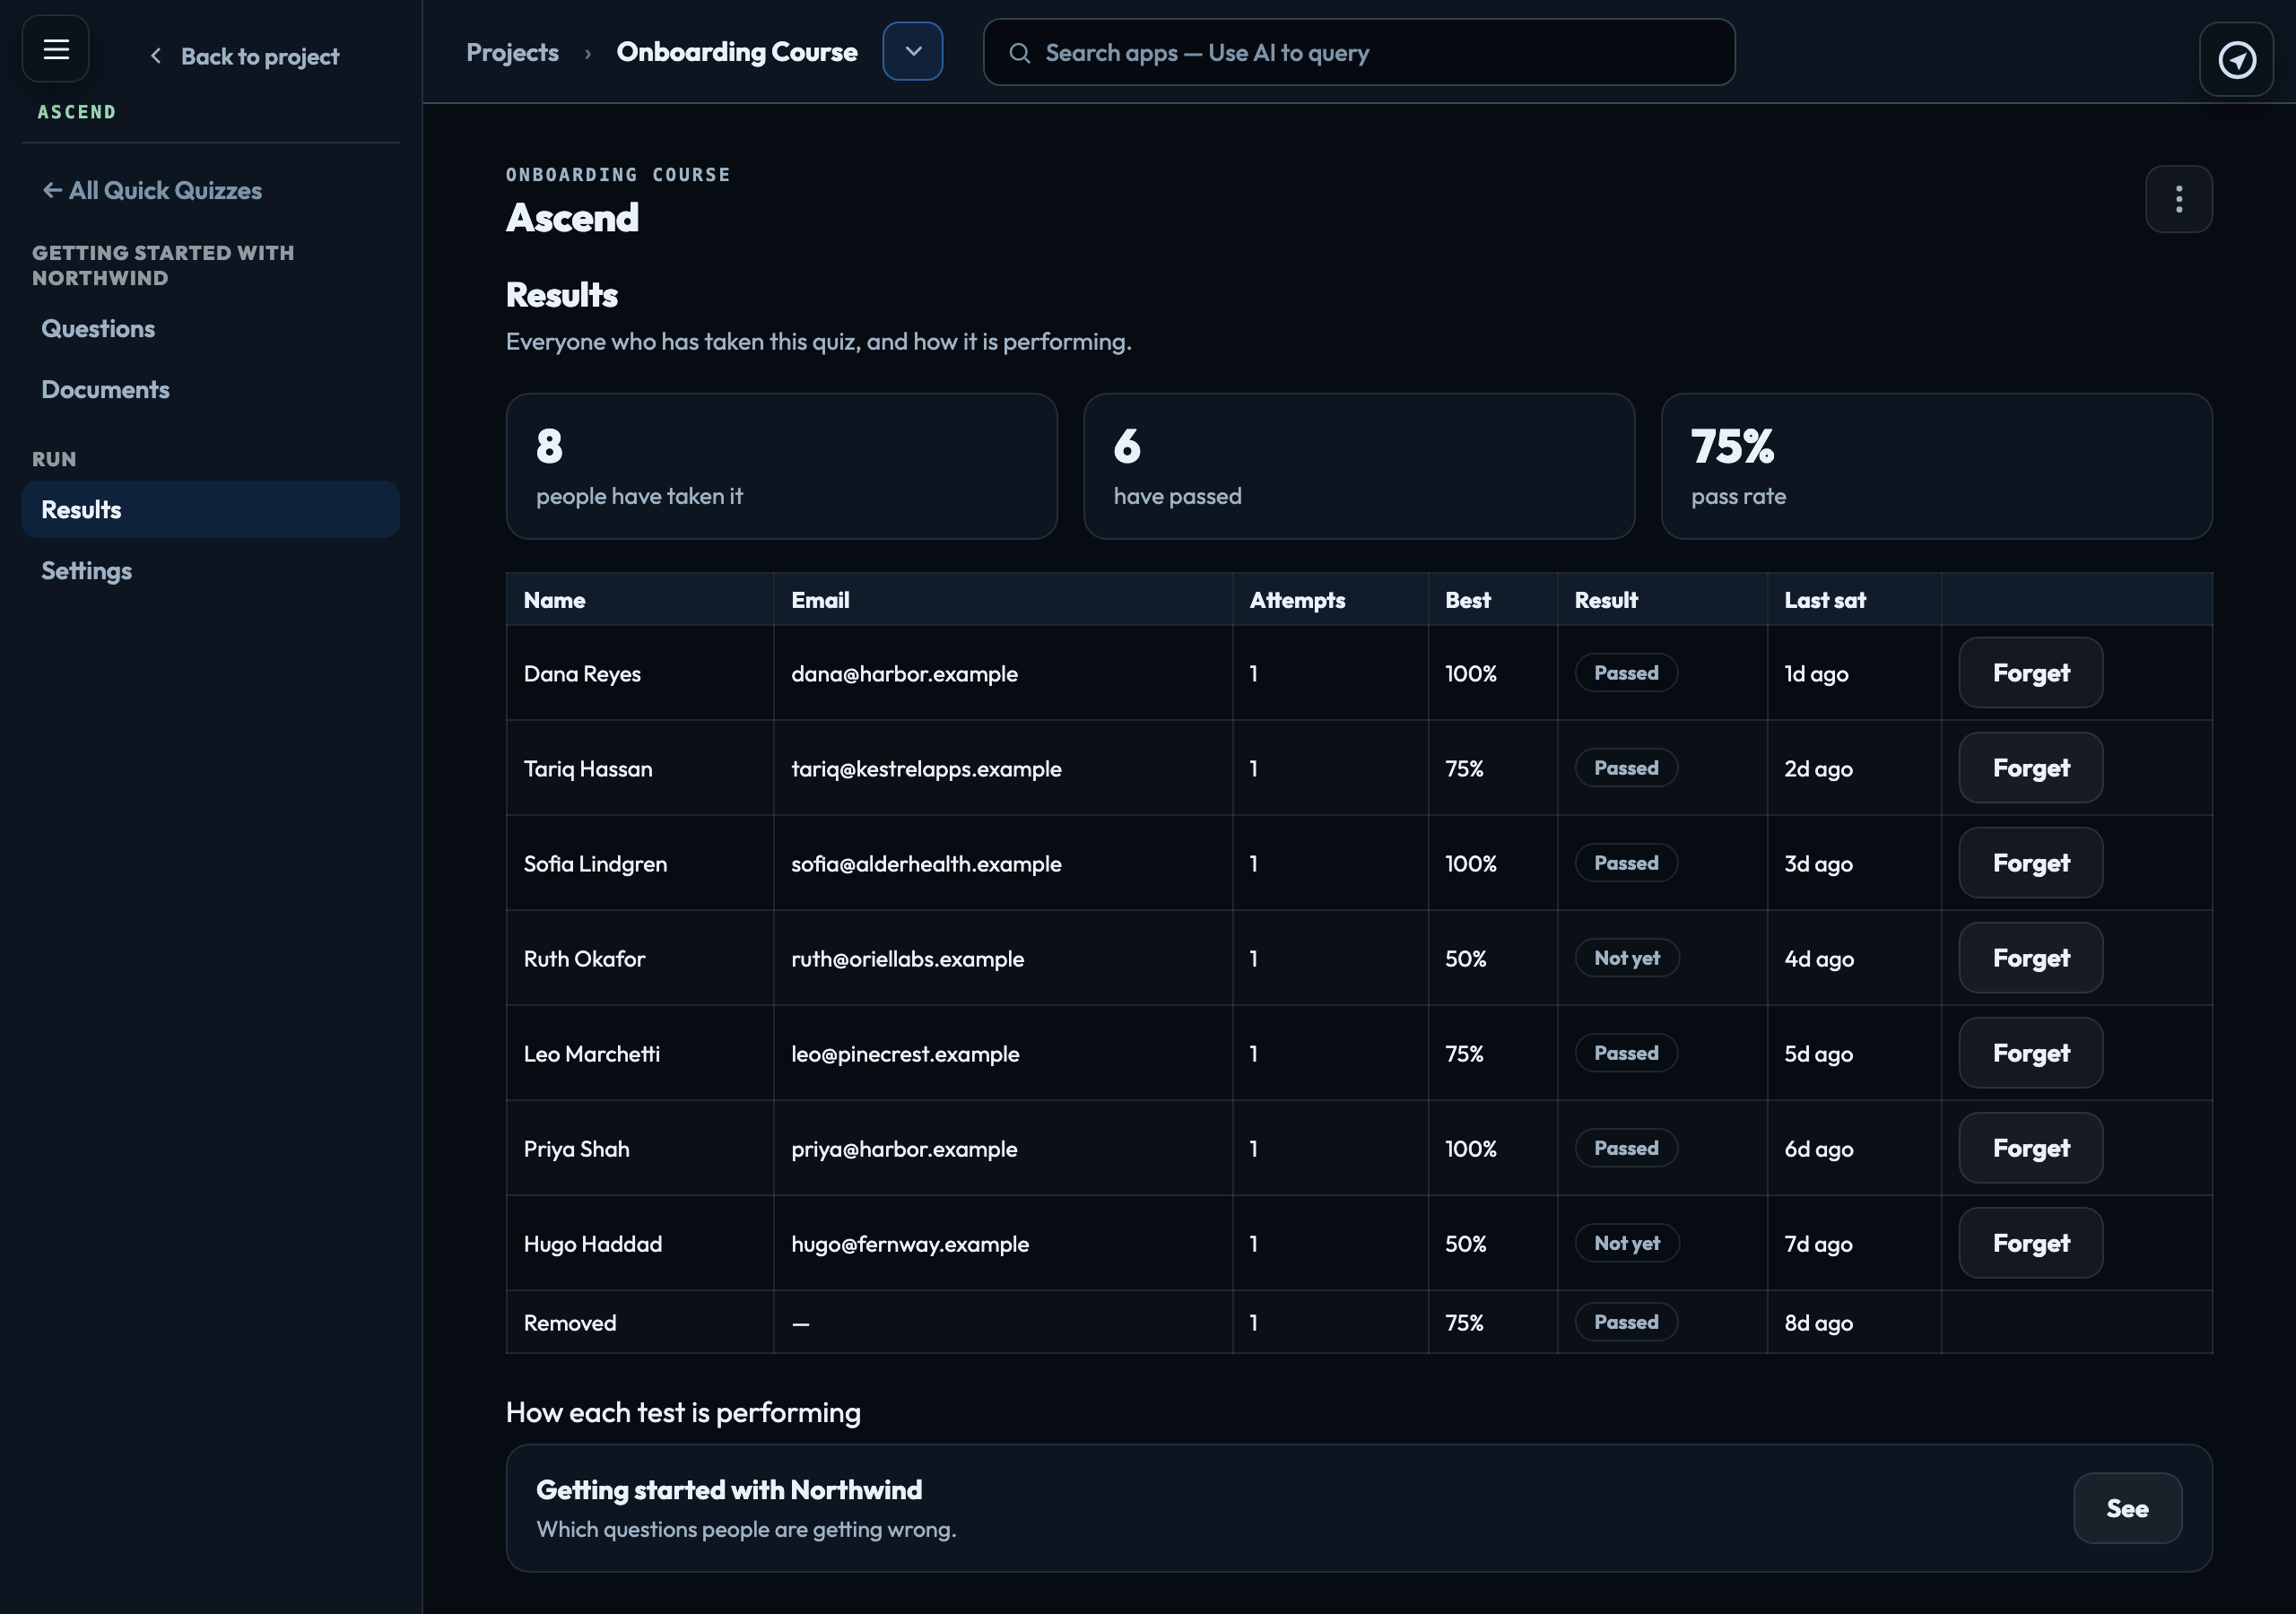
Task: Click the 8 people have taken it card
Action: click(782, 467)
